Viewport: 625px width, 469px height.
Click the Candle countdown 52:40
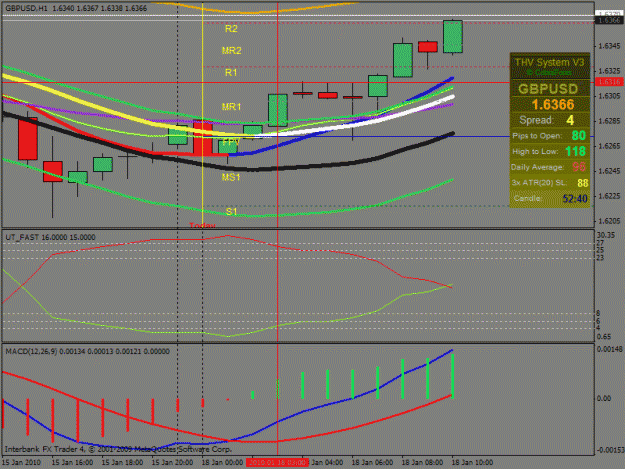575,198
